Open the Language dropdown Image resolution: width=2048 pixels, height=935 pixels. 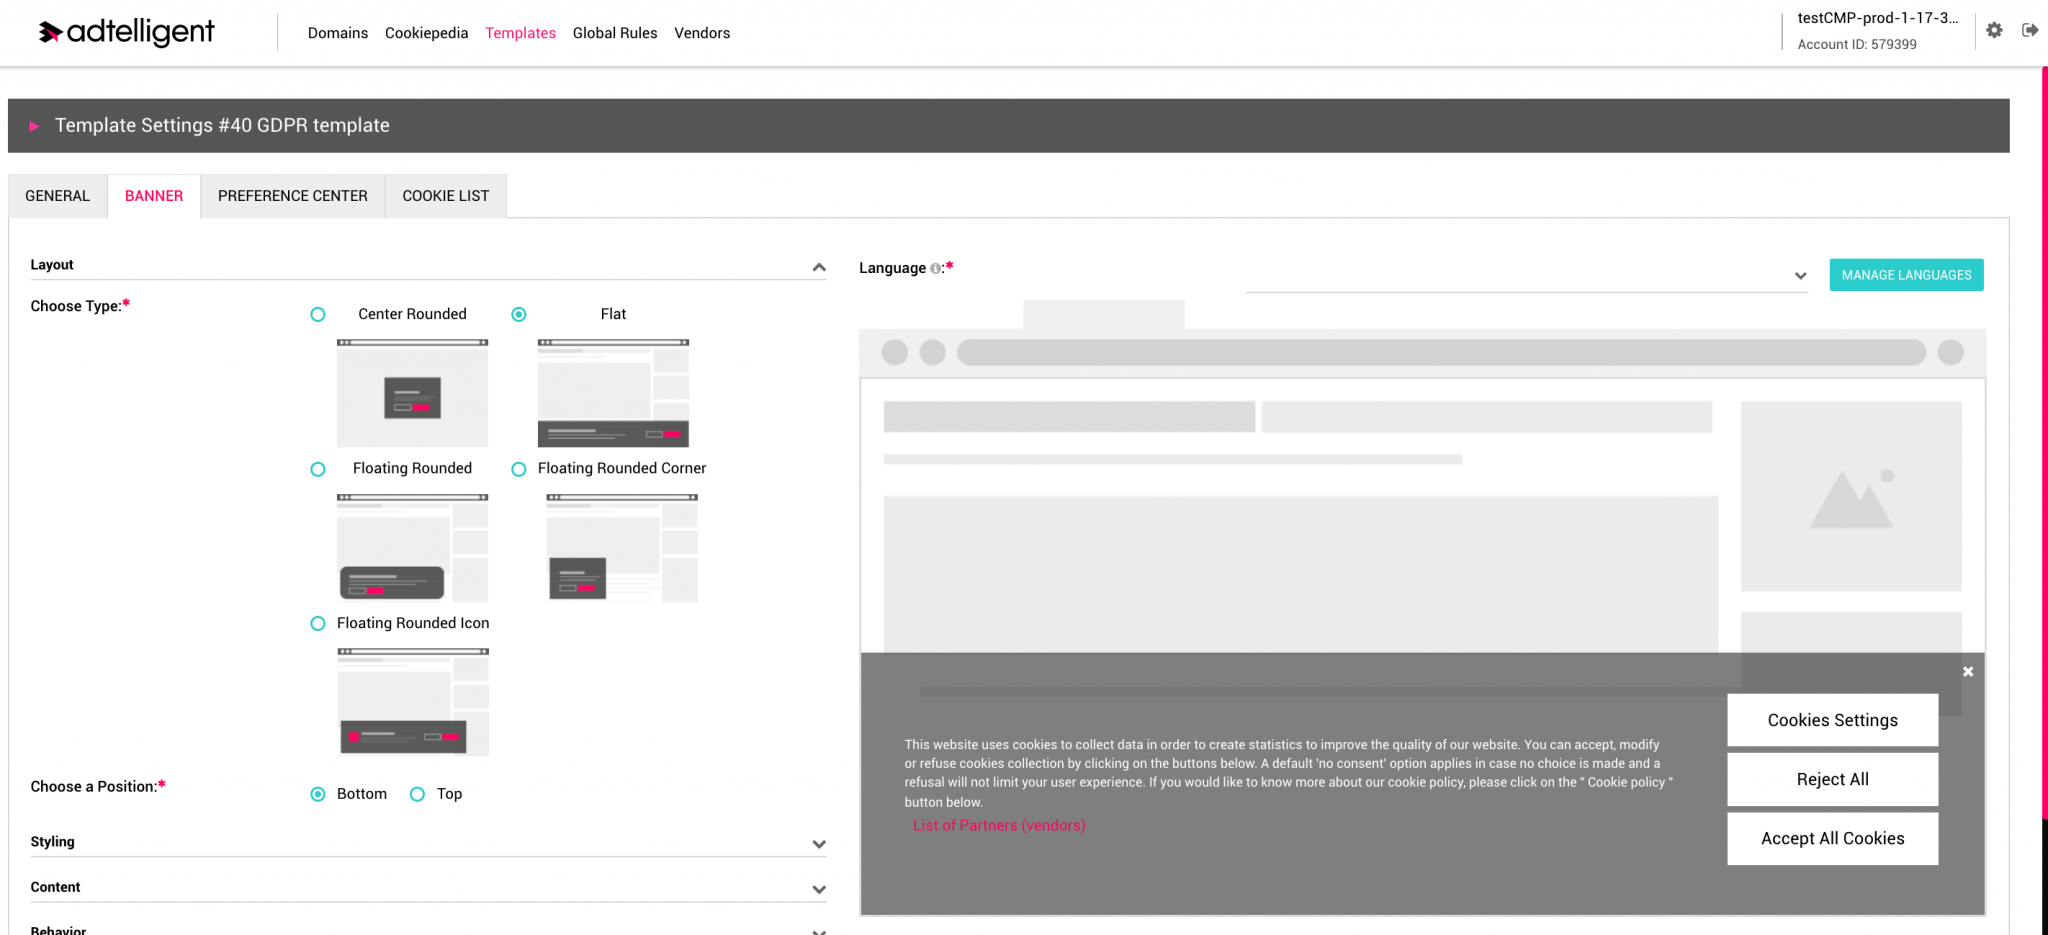(1799, 275)
